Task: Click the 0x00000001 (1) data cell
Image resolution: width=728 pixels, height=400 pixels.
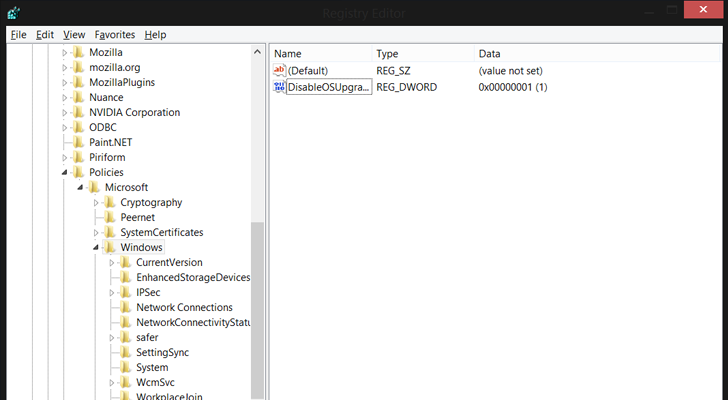Action: pos(513,87)
